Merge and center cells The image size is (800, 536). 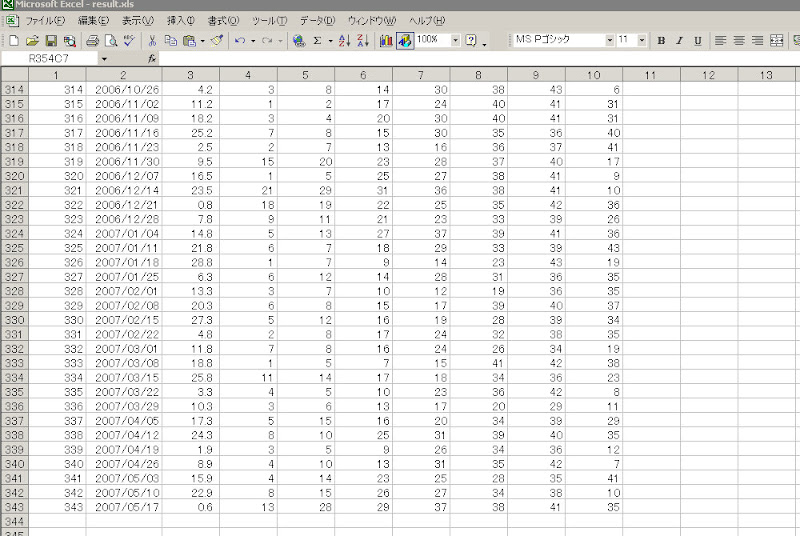point(777,41)
